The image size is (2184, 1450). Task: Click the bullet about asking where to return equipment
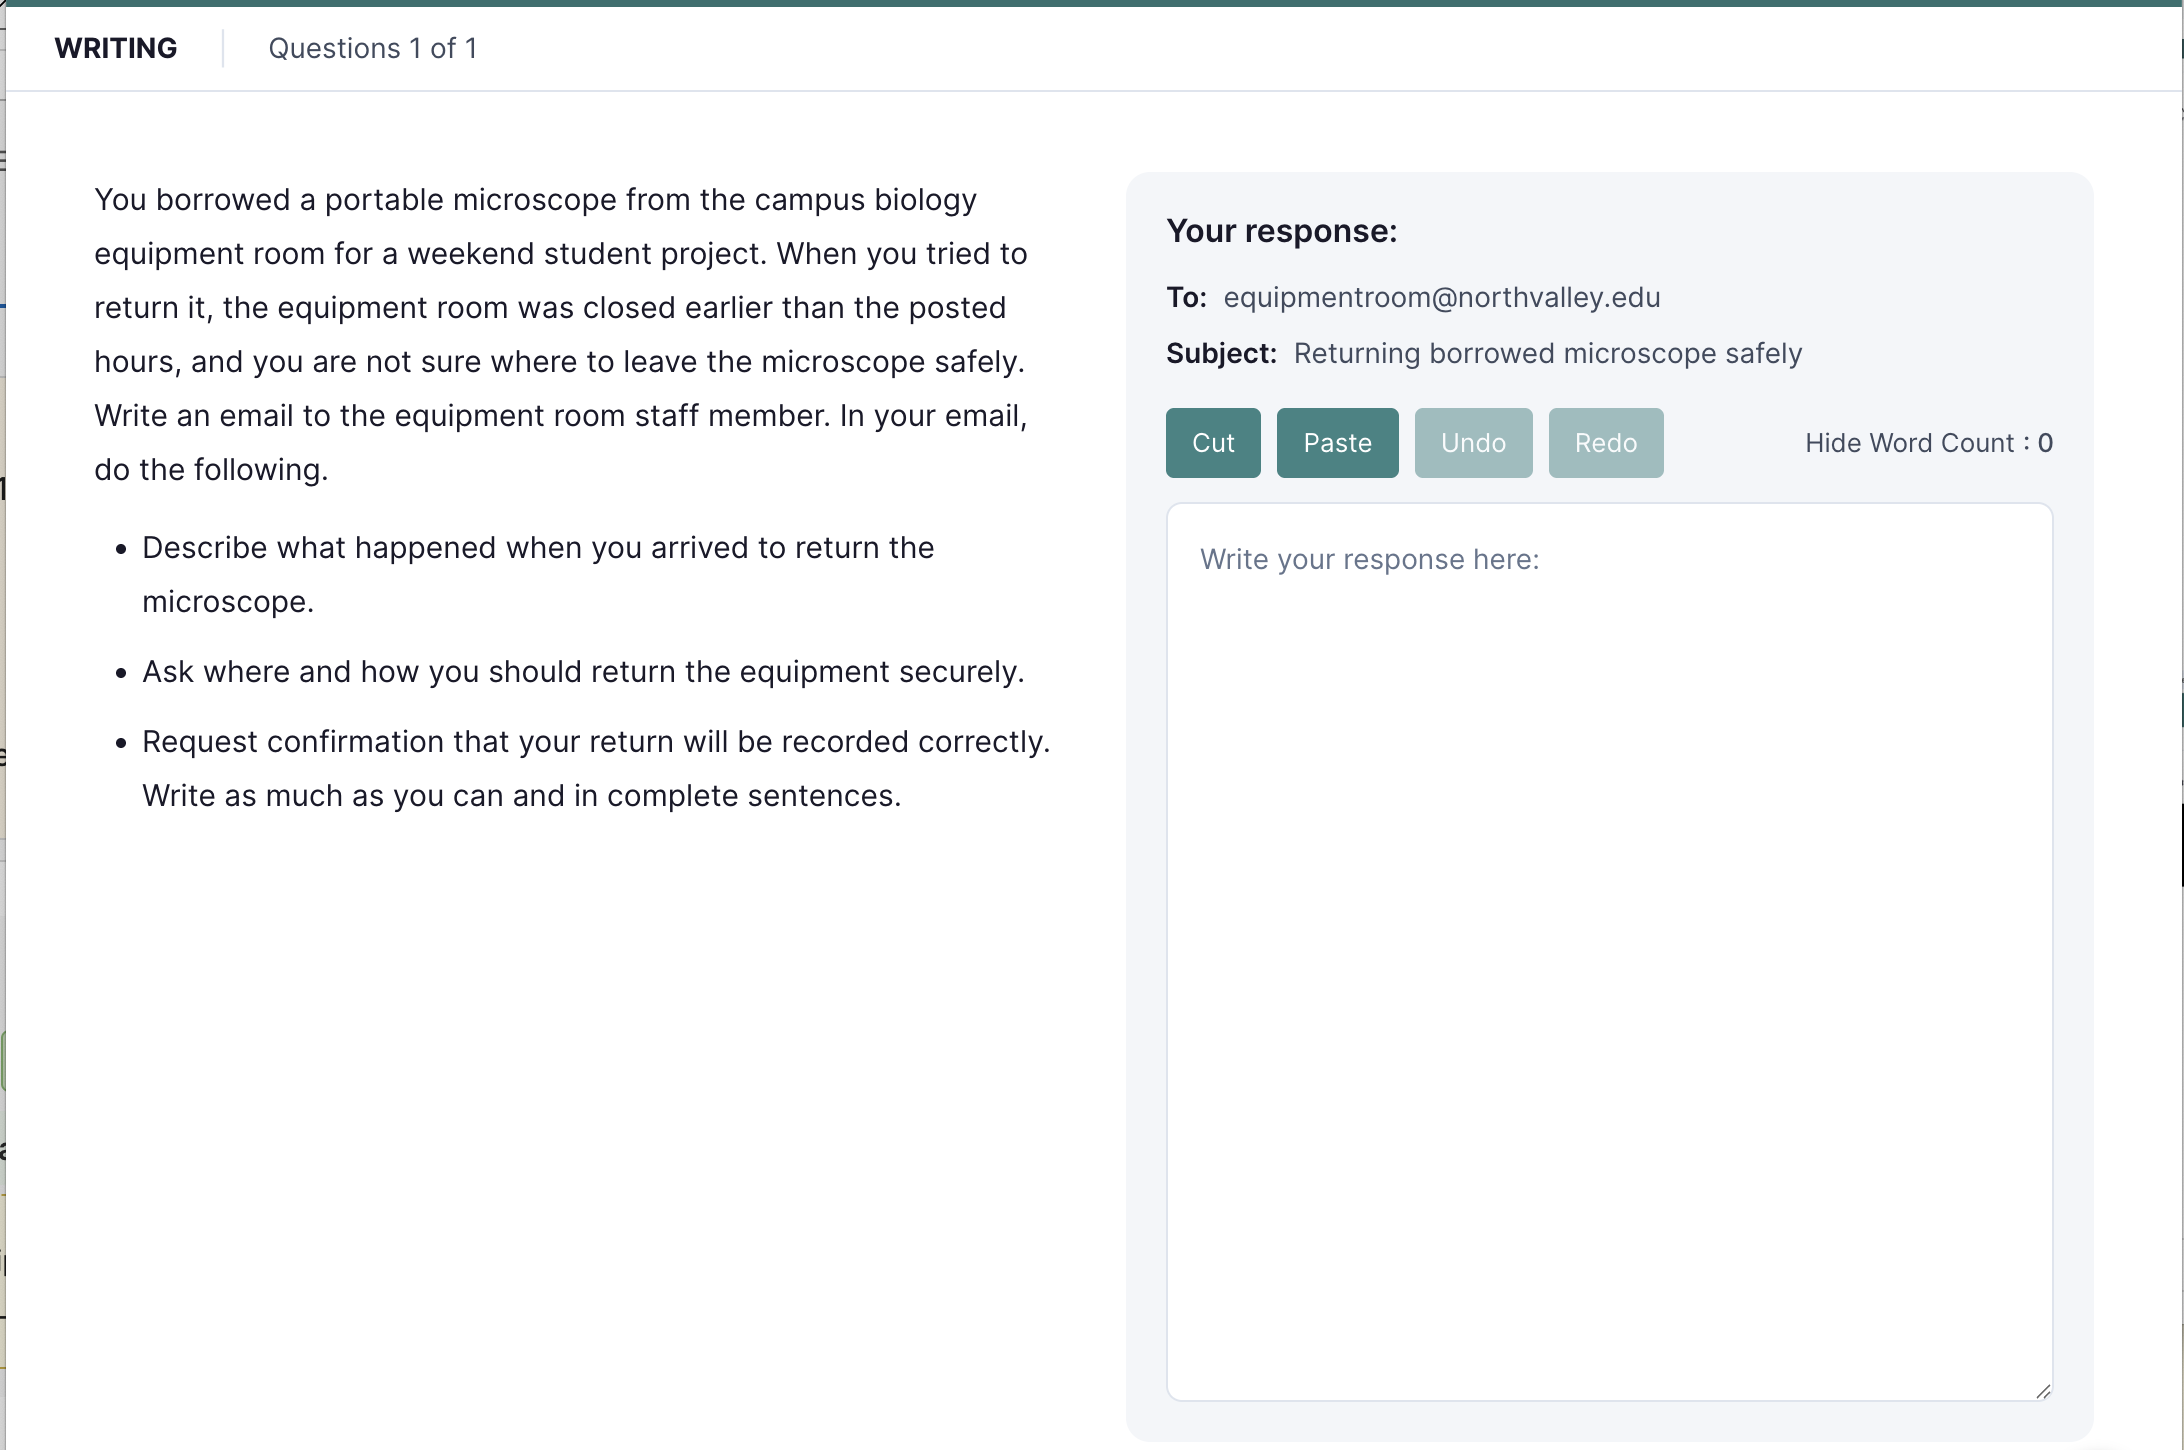(x=583, y=671)
